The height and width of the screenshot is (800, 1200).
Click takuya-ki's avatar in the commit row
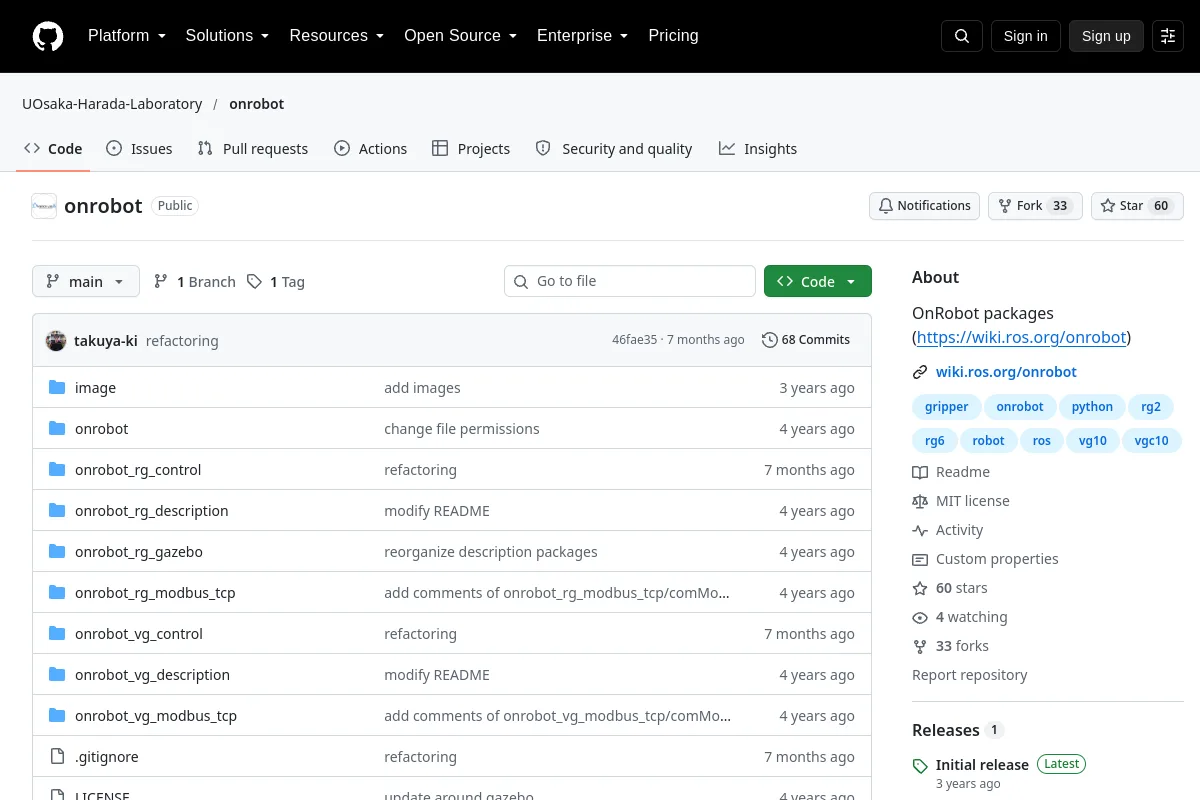click(56, 340)
